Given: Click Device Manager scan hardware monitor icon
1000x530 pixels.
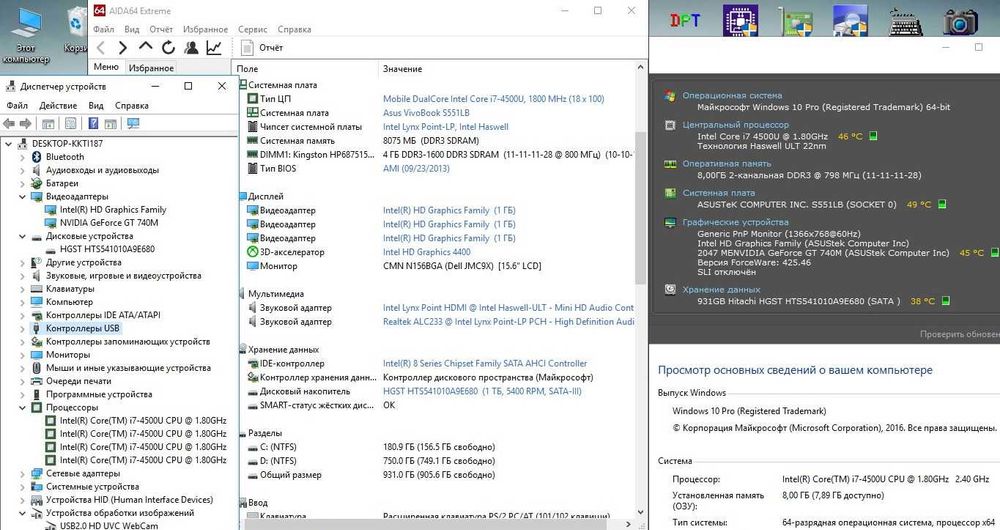Looking at the screenshot, I should click(x=133, y=124).
